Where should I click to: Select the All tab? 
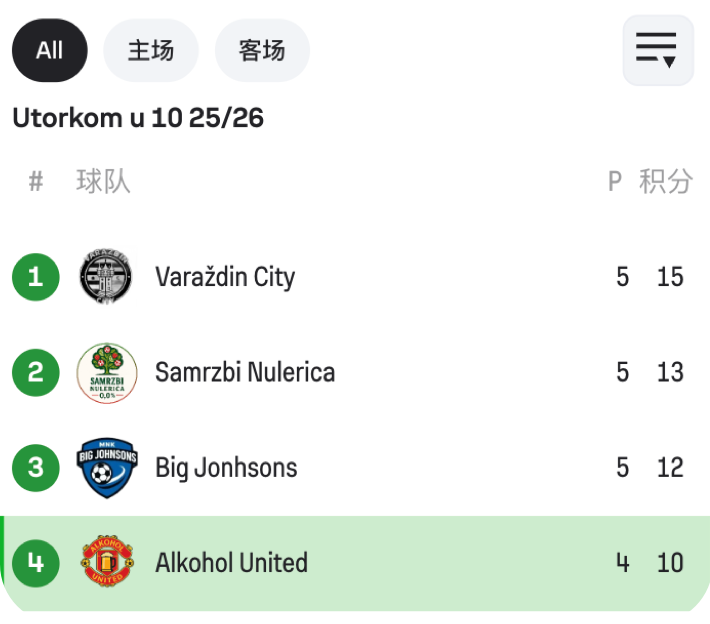[49, 50]
